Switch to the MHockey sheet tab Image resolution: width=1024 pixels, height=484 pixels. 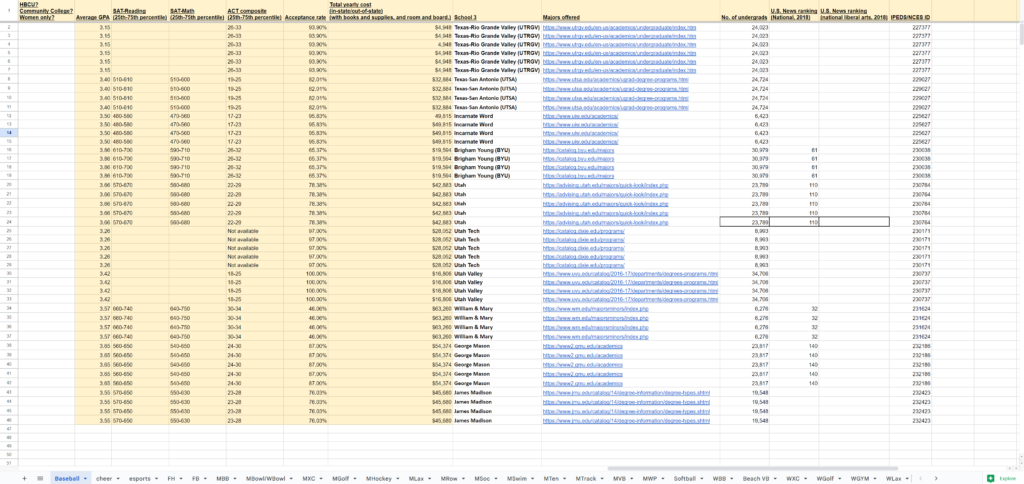point(379,479)
